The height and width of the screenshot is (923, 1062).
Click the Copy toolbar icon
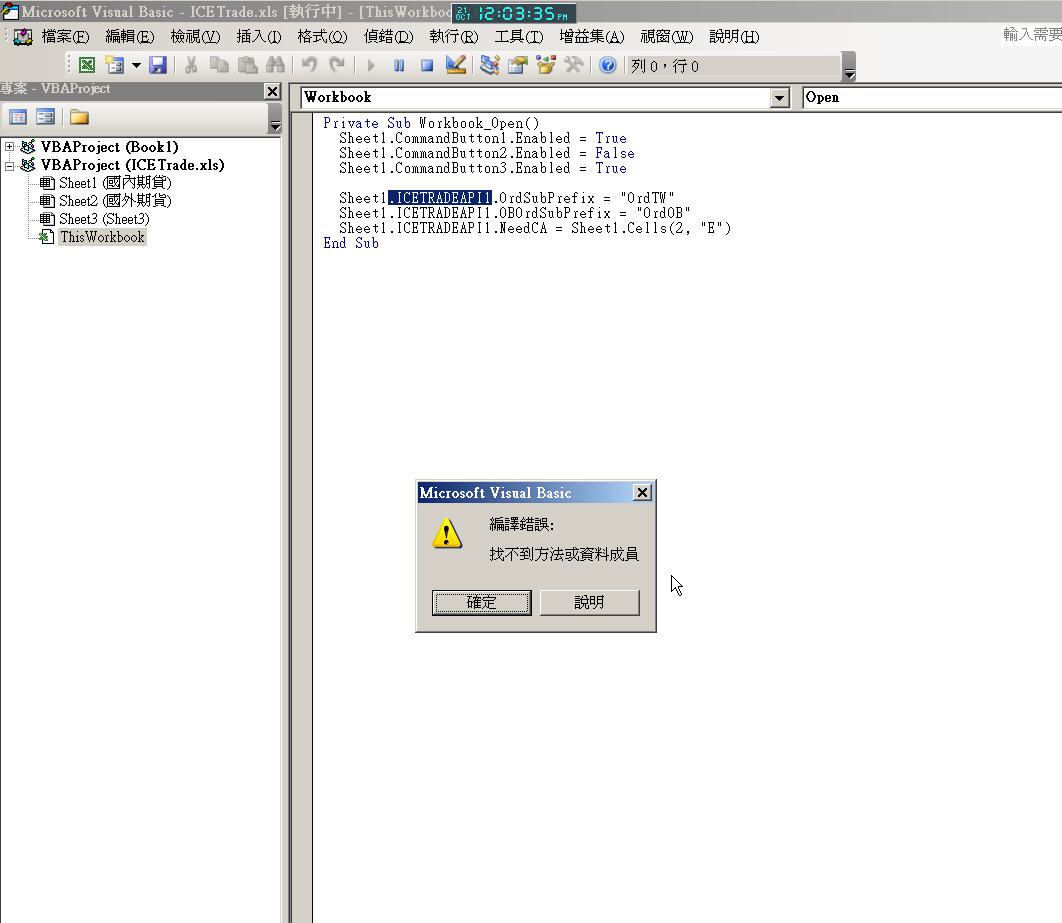(x=219, y=65)
